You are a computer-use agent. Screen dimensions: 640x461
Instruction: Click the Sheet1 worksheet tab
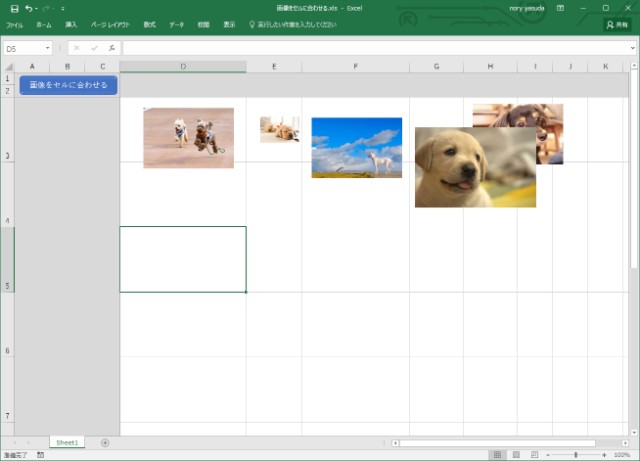67,442
